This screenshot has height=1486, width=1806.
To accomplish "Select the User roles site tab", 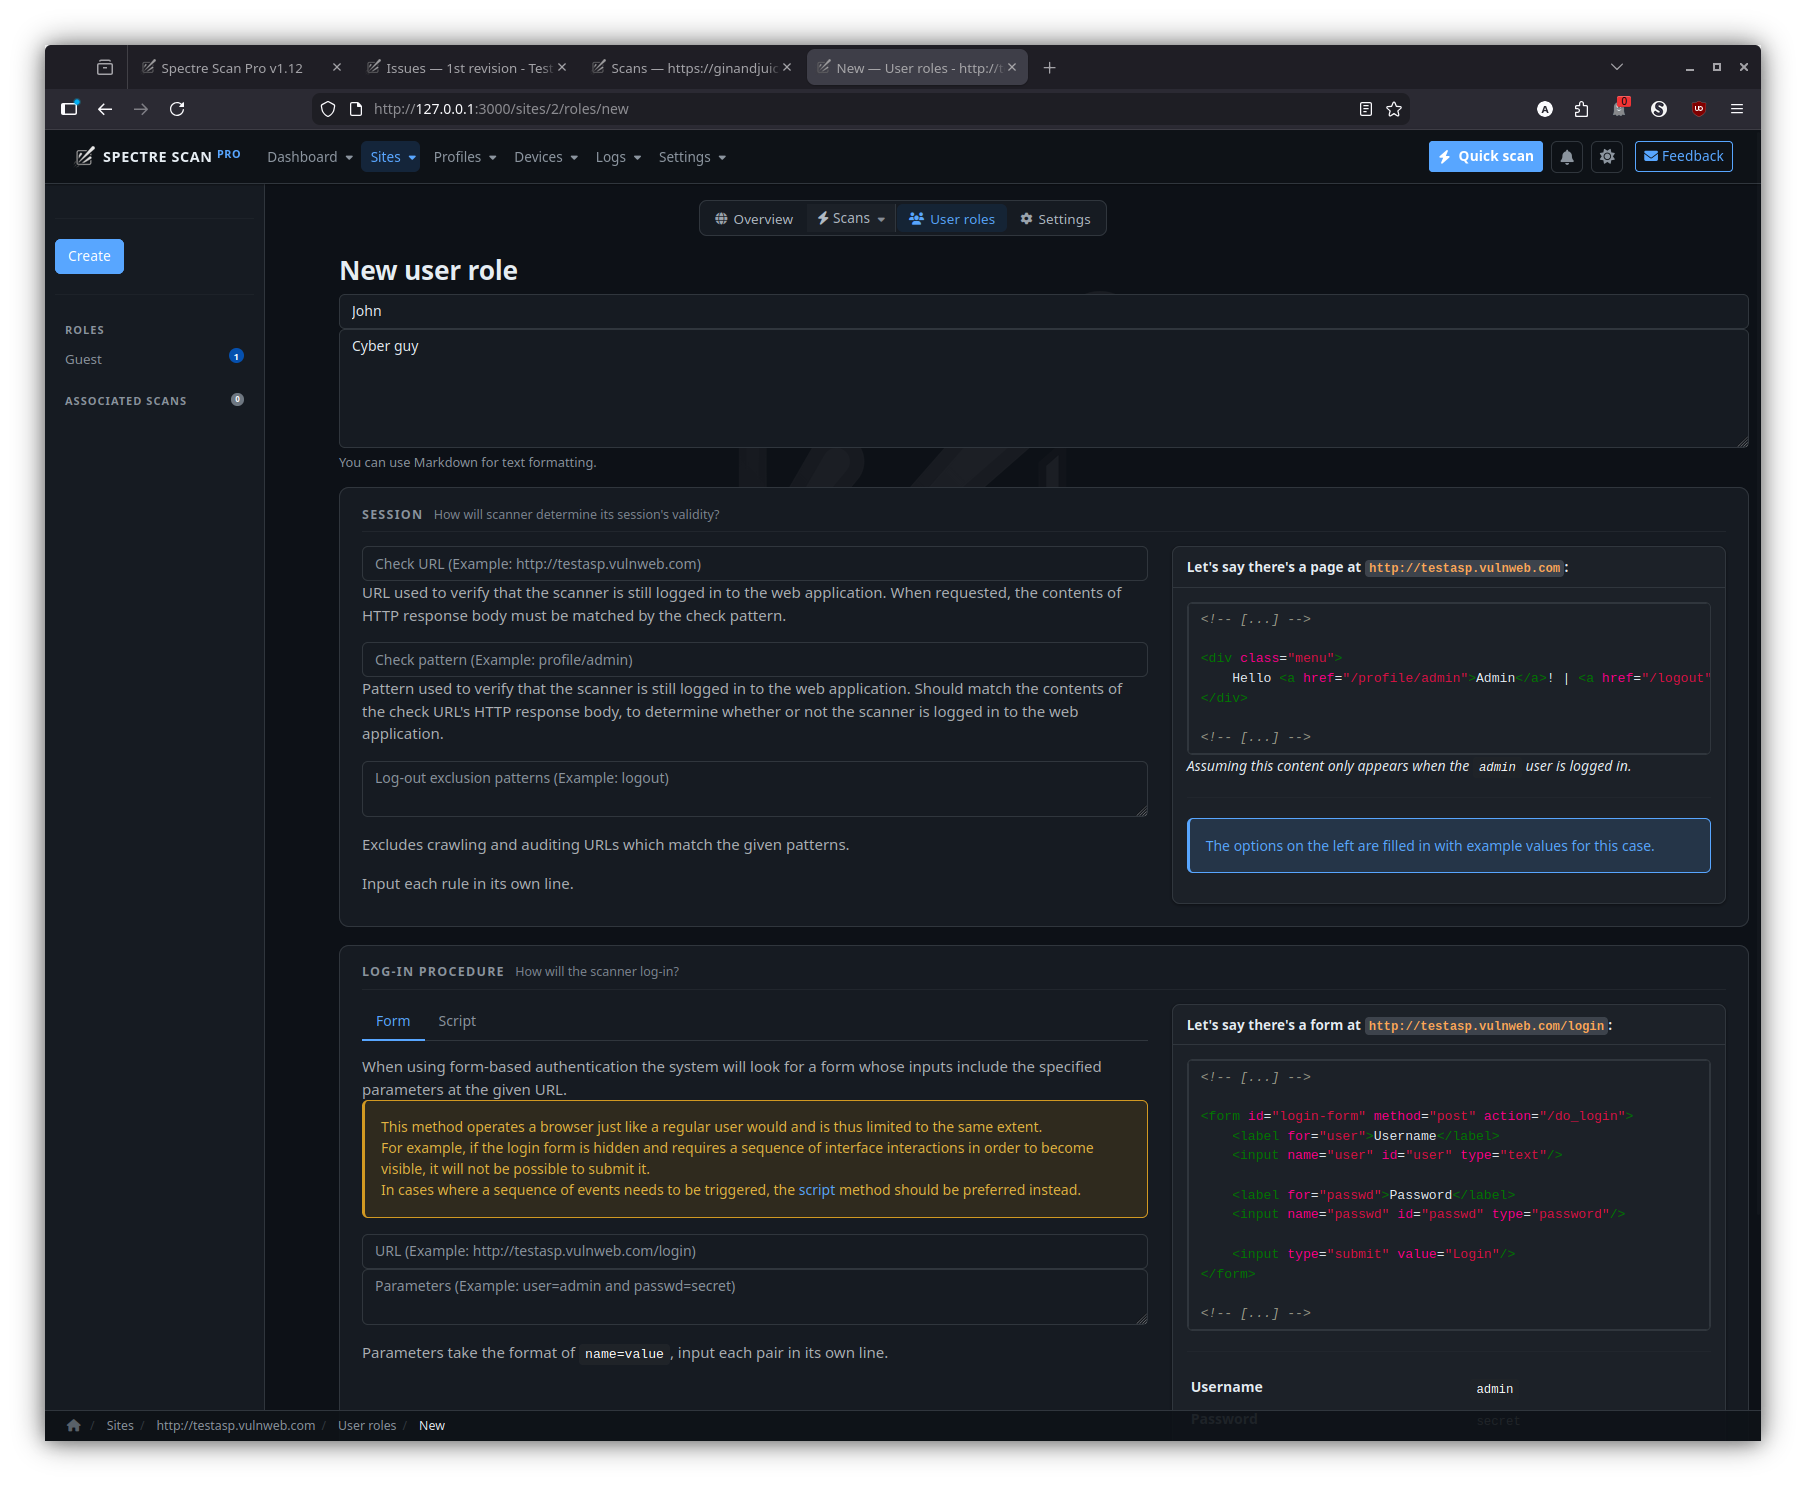I will tap(952, 219).
